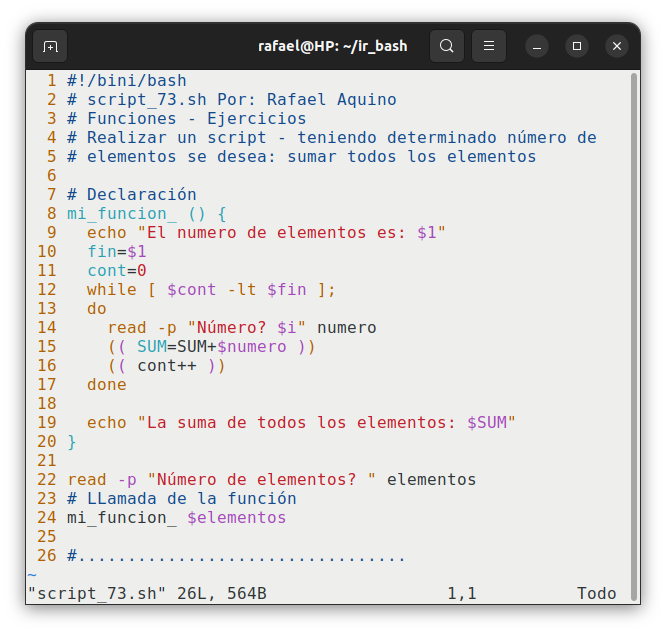The image size is (666, 633).
Task: Click the echo La suma de todos los elementos line
Action: click(x=301, y=423)
